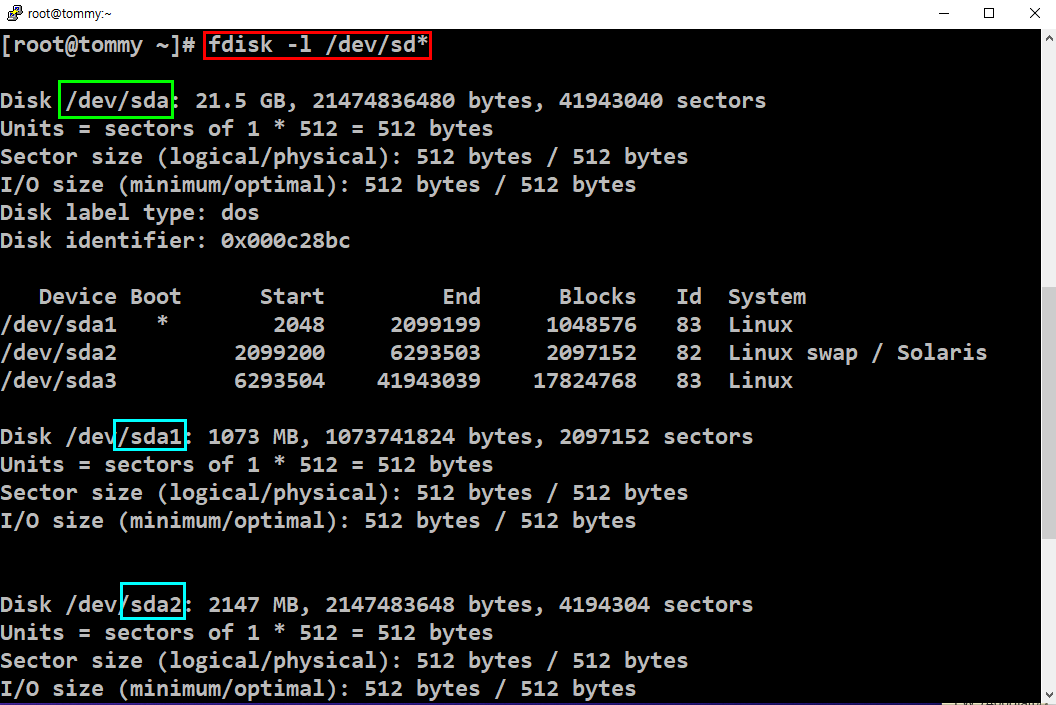Close the root@tommy terminal window
1056x705 pixels.
point(1034,13)
